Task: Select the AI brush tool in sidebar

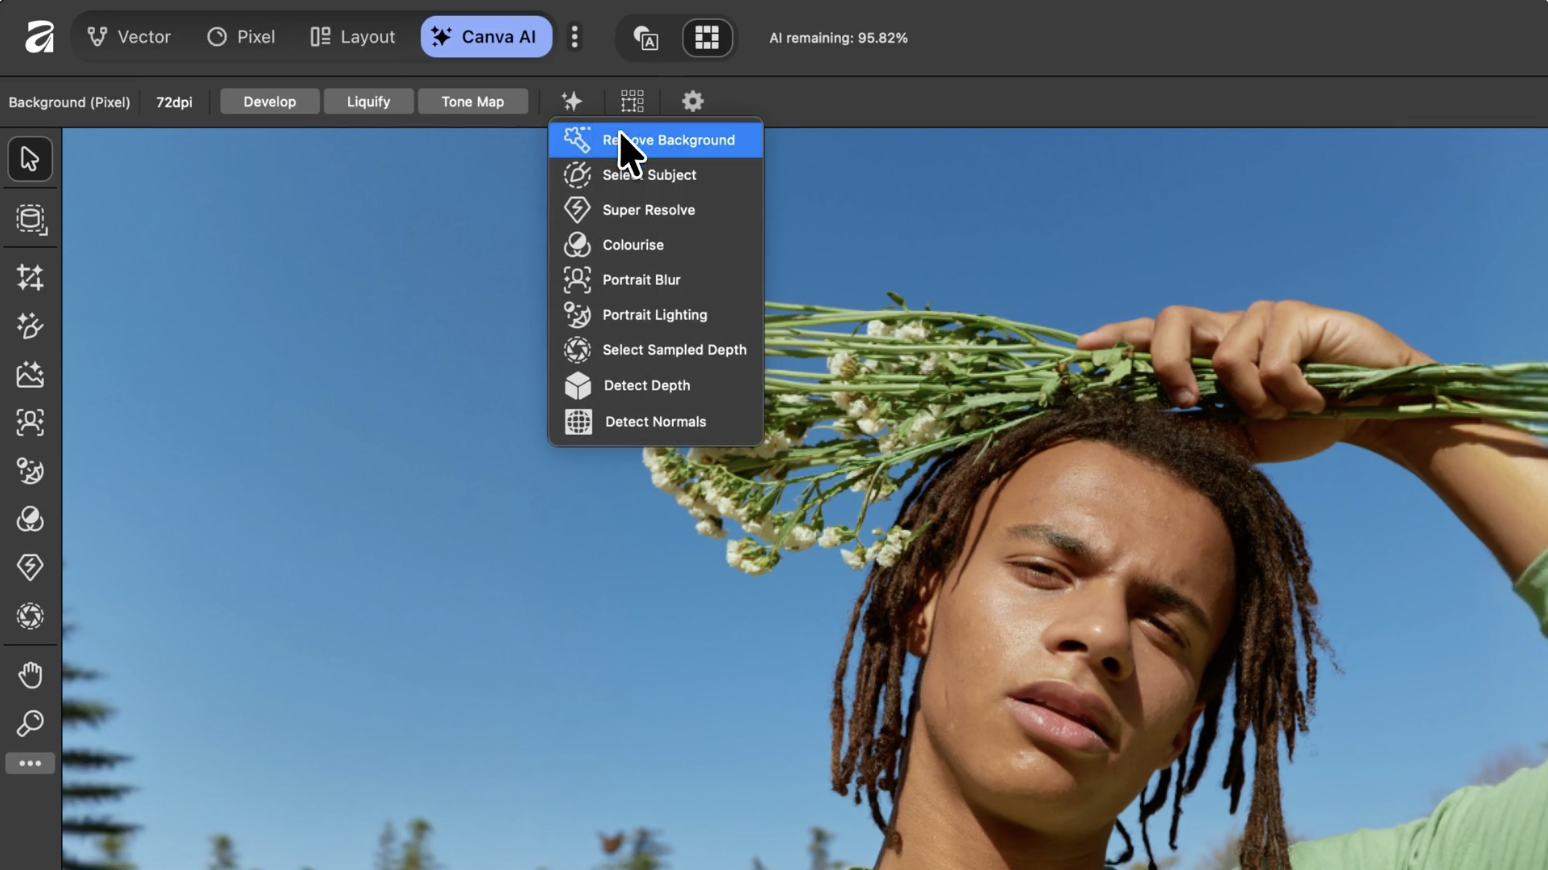Action: click(x=30, y=326)
